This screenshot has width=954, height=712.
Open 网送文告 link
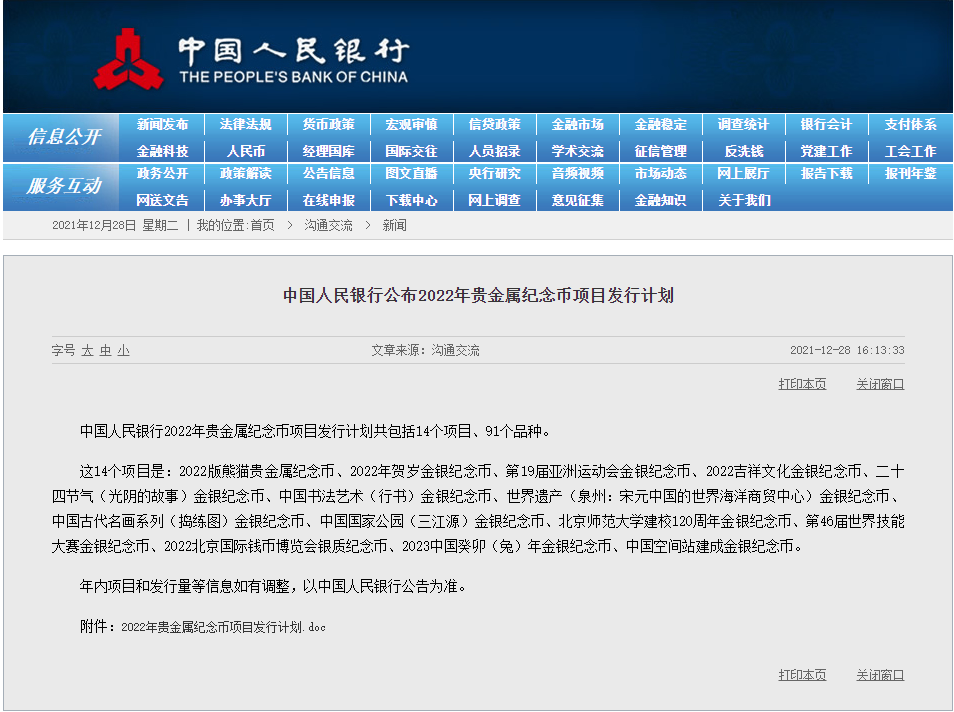pos(162,200)
